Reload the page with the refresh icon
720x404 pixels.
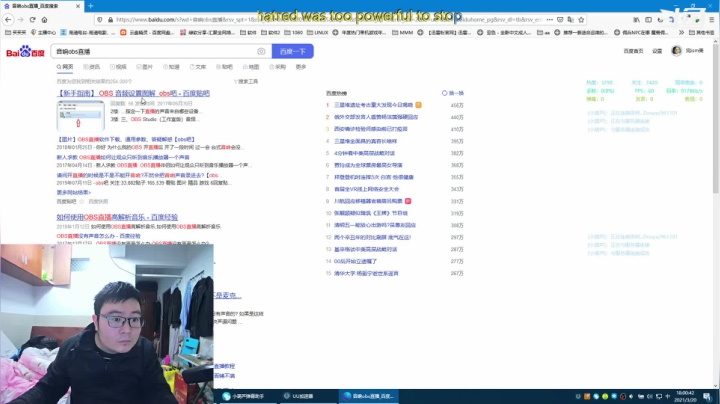(x=33, y=20)
